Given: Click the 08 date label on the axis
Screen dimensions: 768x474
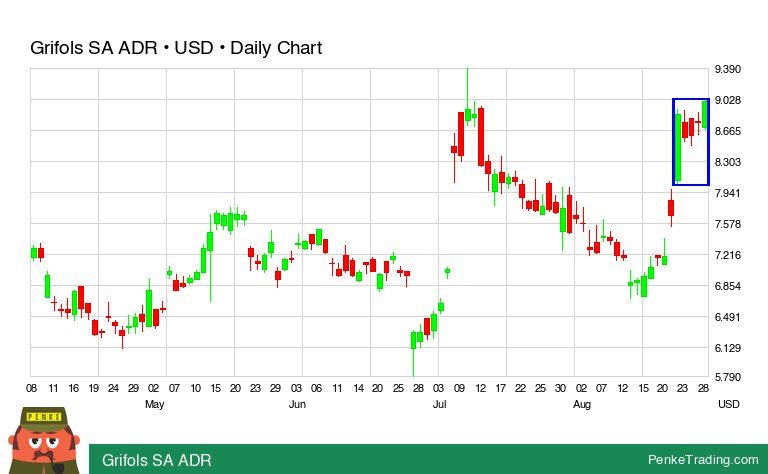Looking at the screenshot, I should (x=31, y=388).
